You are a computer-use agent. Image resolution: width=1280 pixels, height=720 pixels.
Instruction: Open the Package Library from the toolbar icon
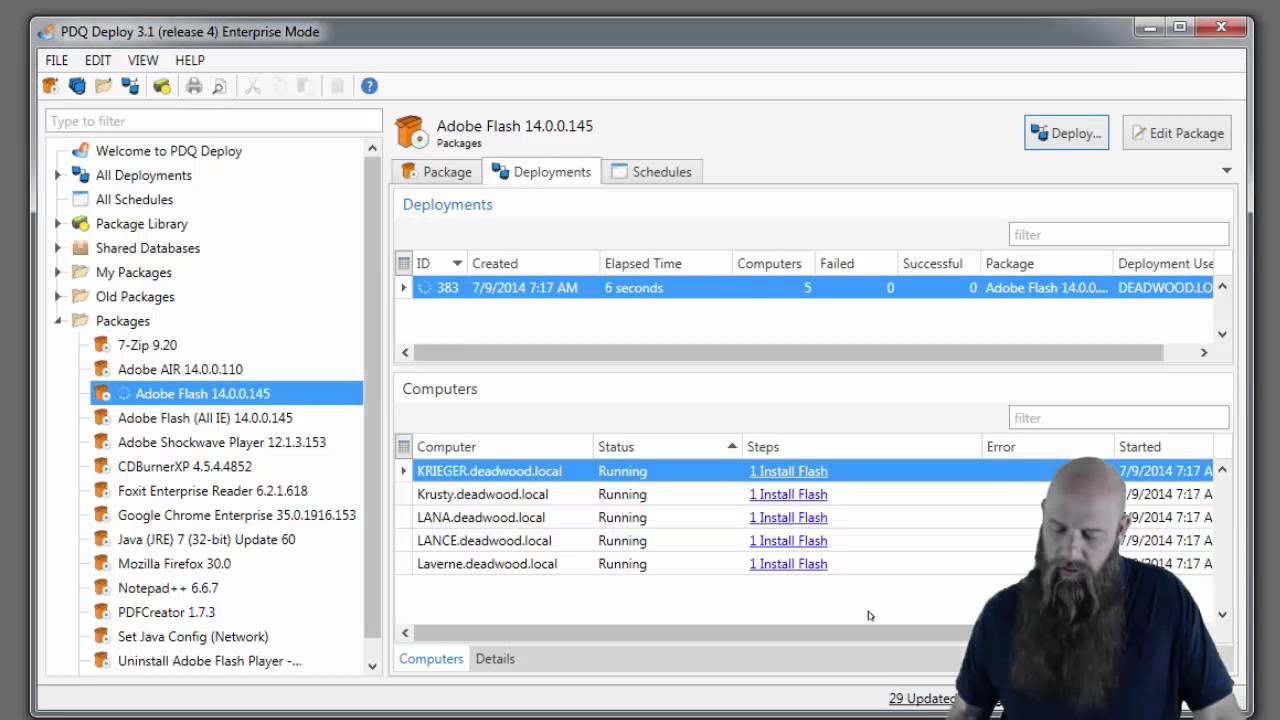click(x=162, y=86)
